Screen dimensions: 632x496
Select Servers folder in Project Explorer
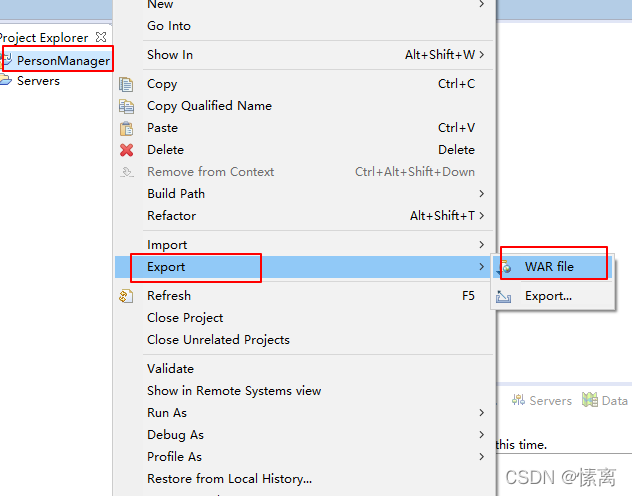pos(38,81)
